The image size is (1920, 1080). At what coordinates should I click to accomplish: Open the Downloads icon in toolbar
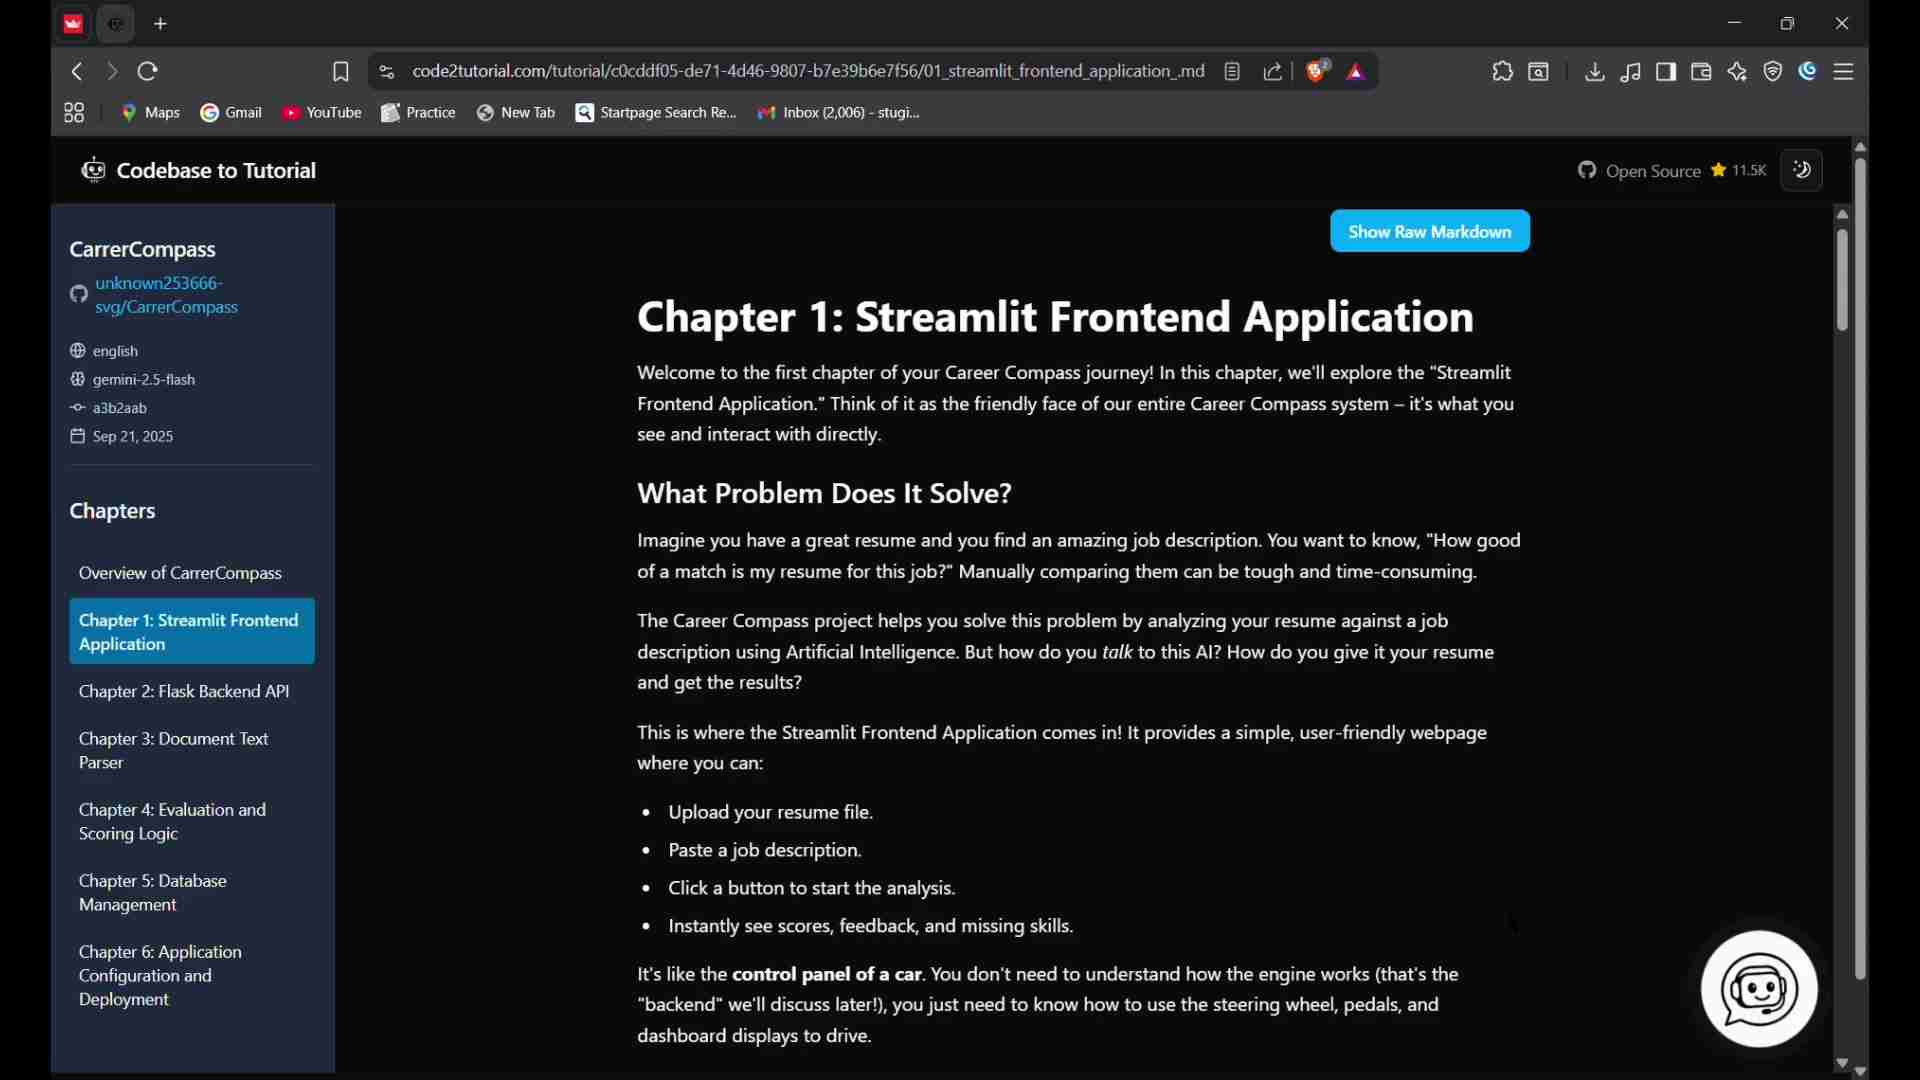pos(1597,72)
